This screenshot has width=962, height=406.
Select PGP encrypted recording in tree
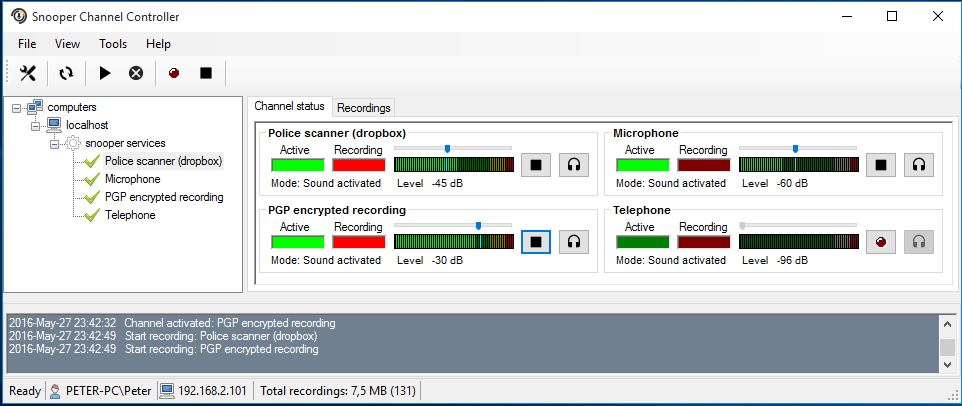click(164, 197)
